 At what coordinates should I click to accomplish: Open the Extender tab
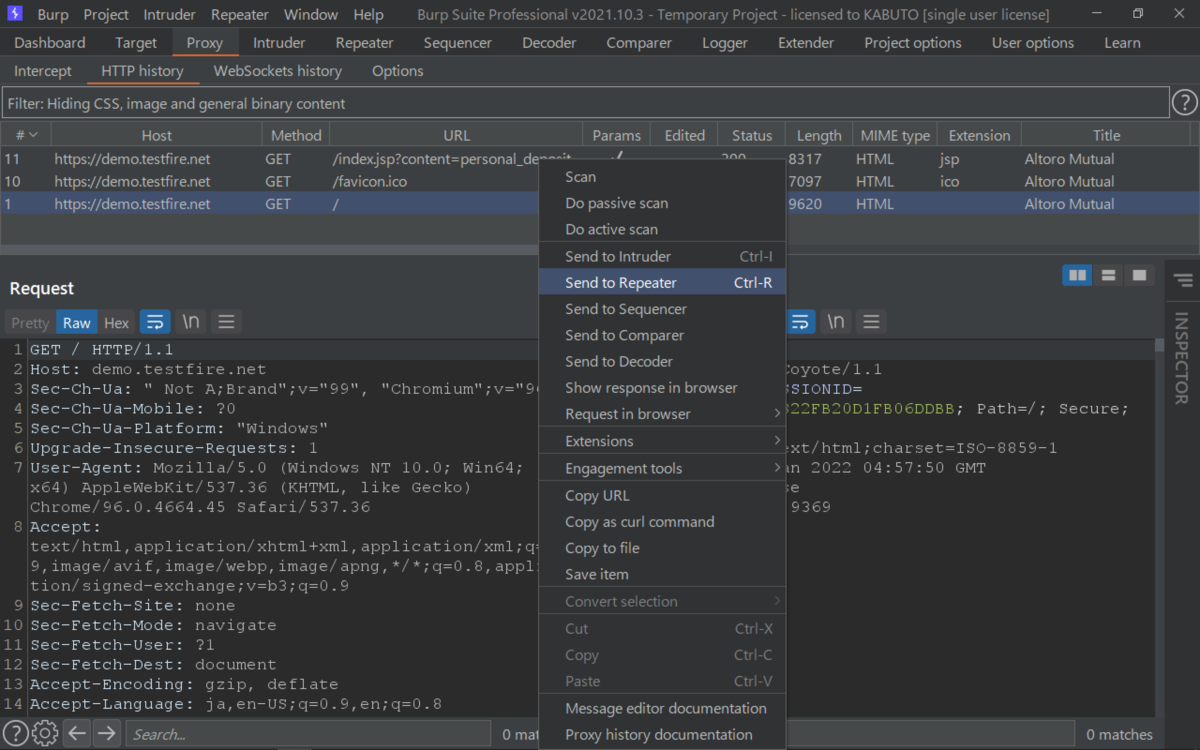tap(806, 43)
